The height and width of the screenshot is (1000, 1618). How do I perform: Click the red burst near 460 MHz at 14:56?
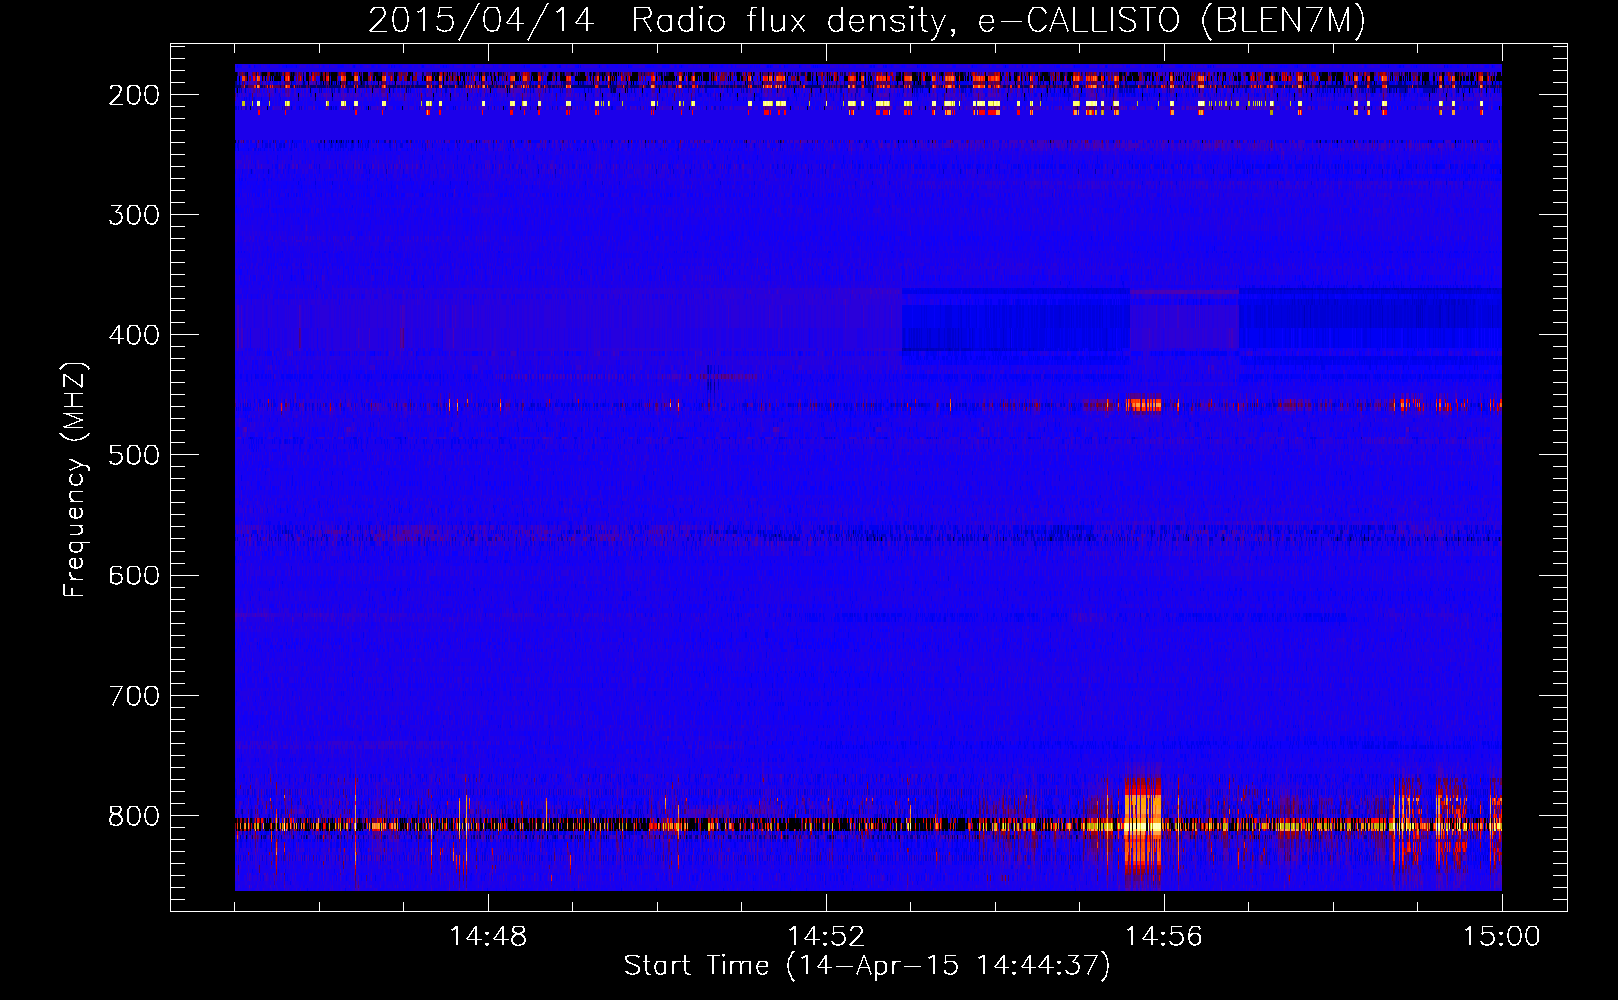tap(1143, 405)
